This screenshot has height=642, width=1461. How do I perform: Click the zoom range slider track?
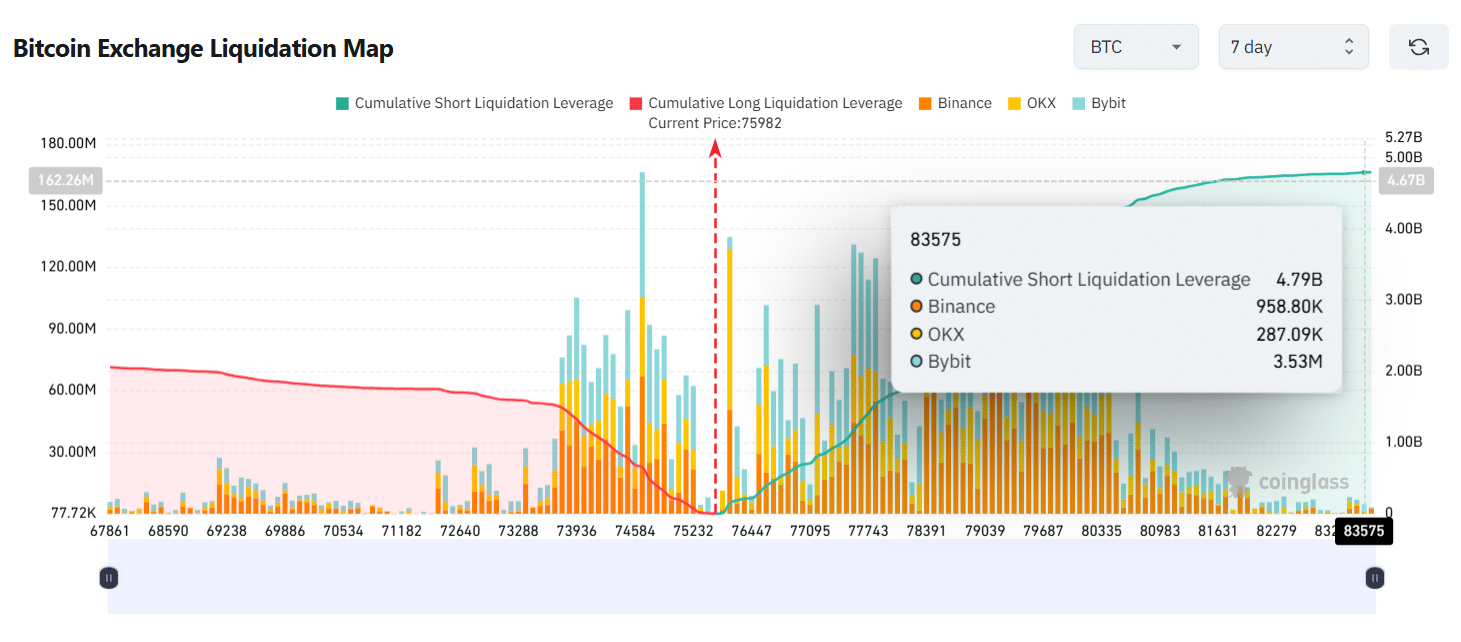point(742,577)
